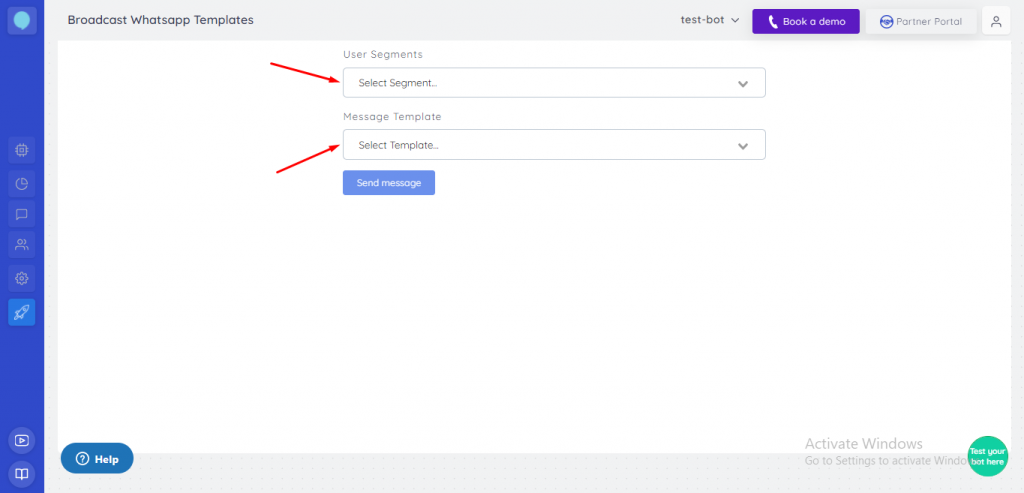Click the Test your bot here bubble

987,456
